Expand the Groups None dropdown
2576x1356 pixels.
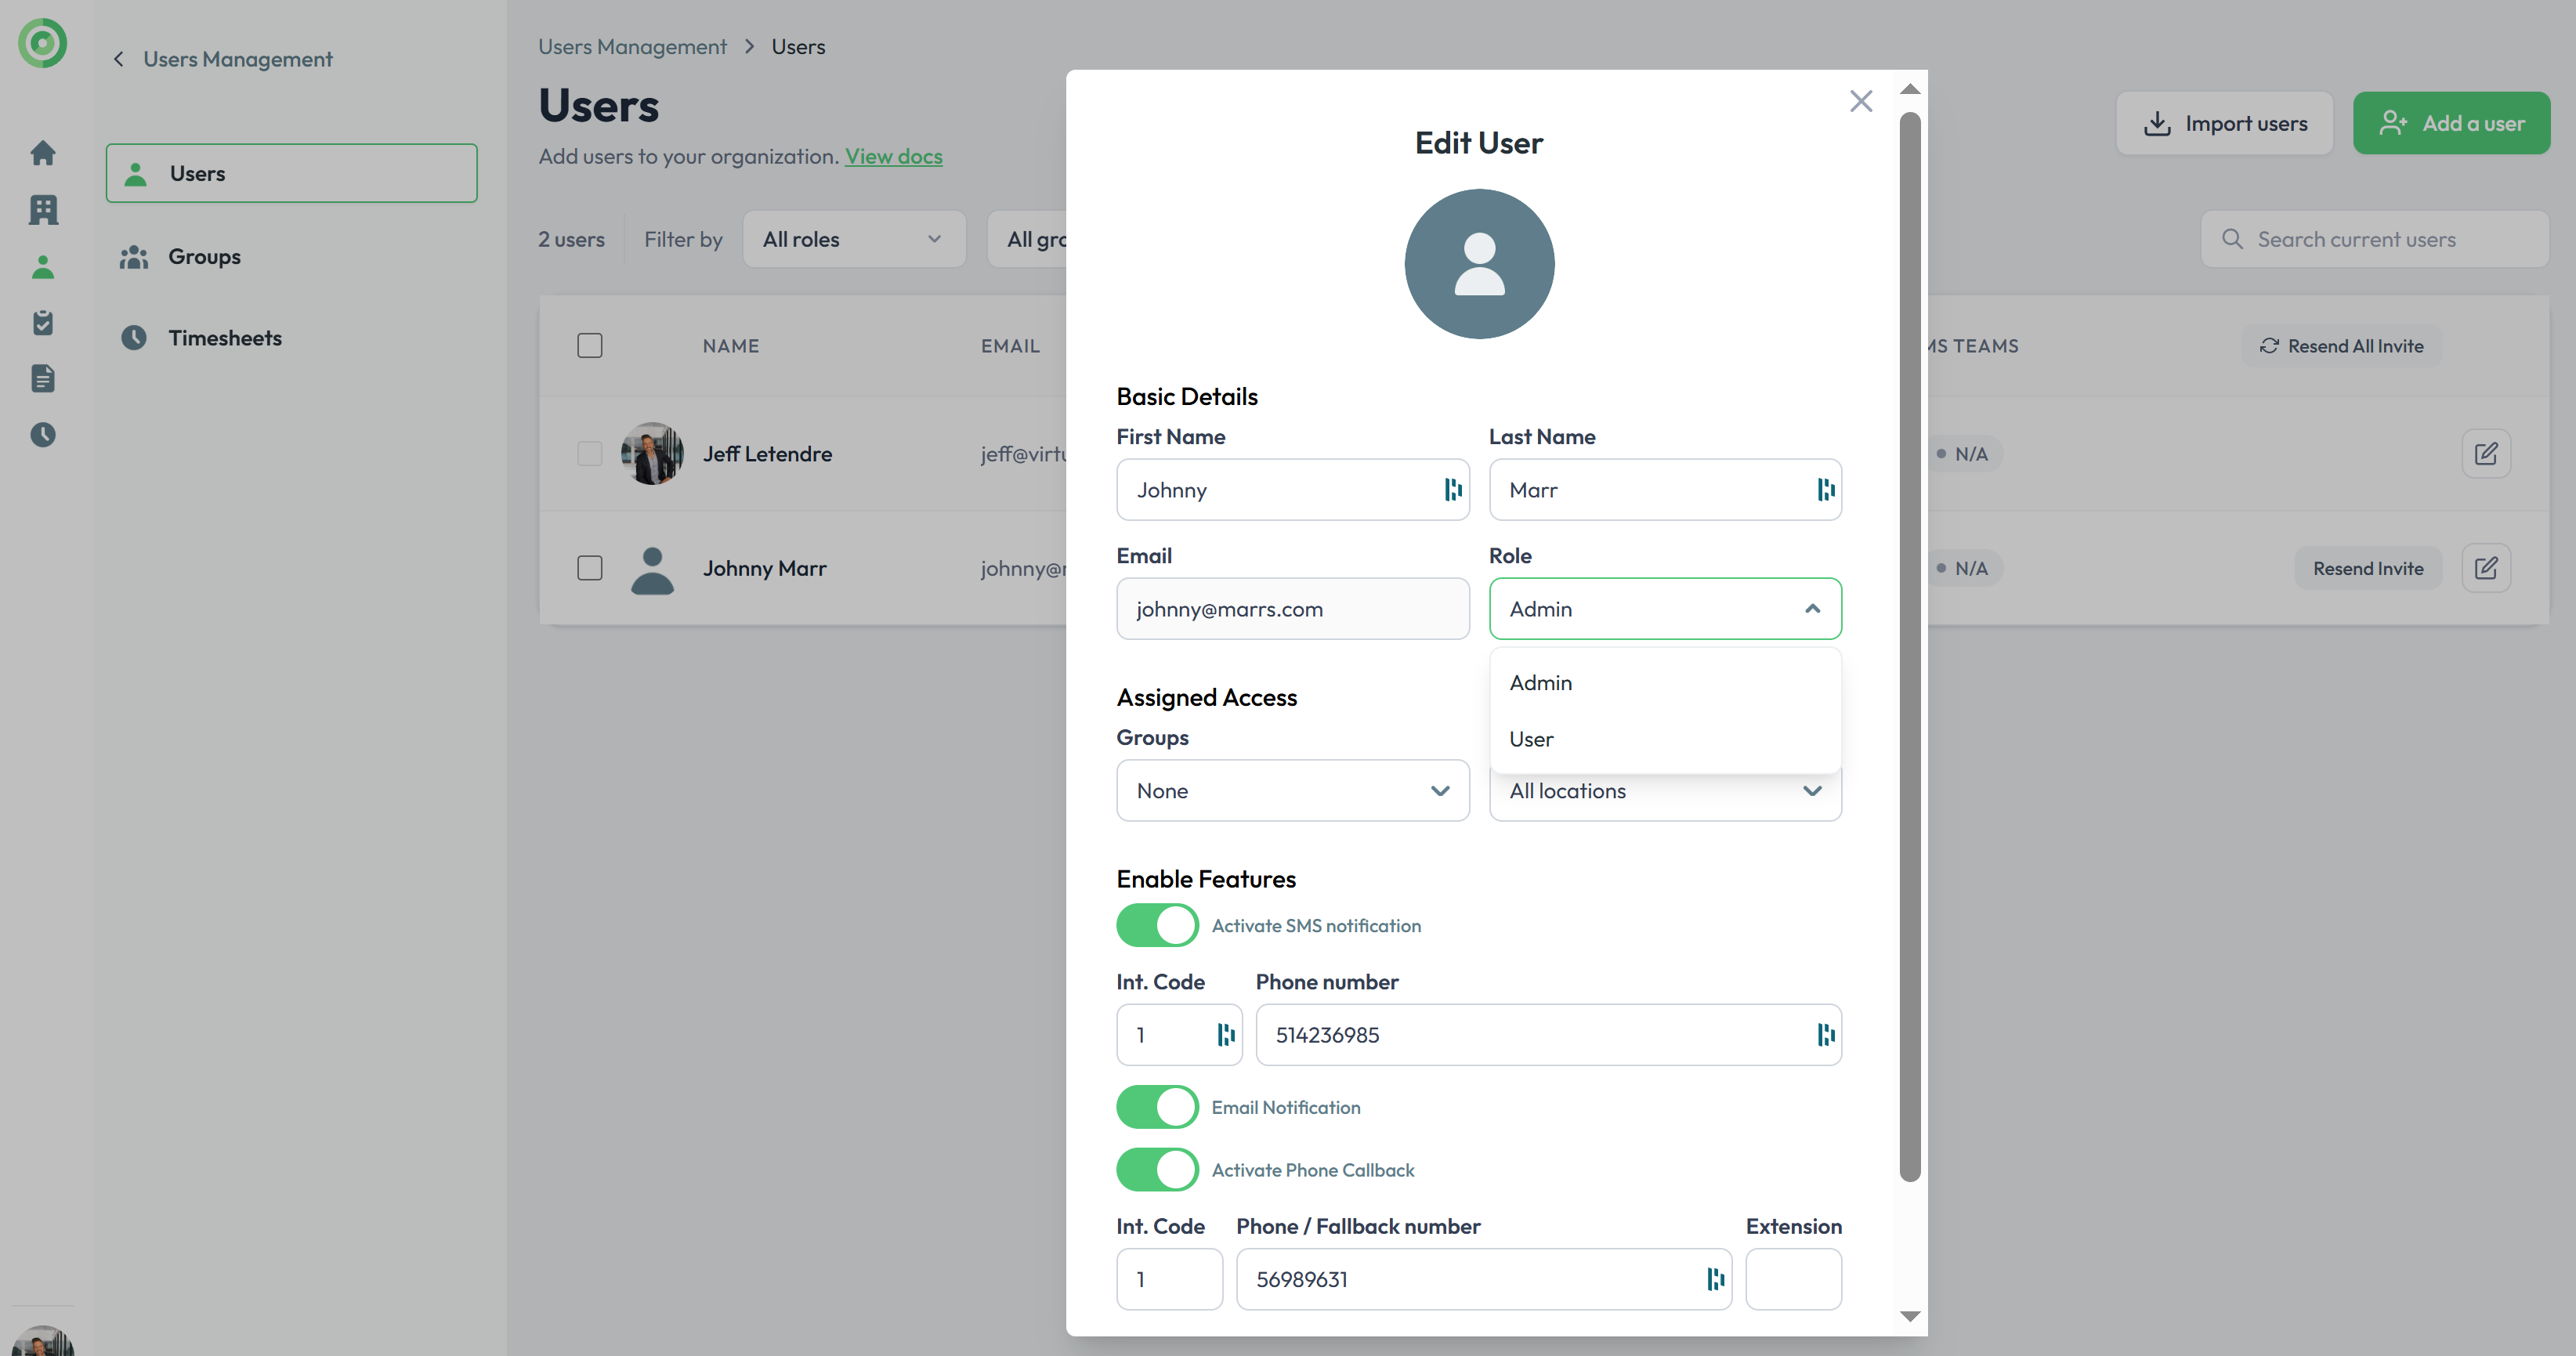tap(1292, 791)
